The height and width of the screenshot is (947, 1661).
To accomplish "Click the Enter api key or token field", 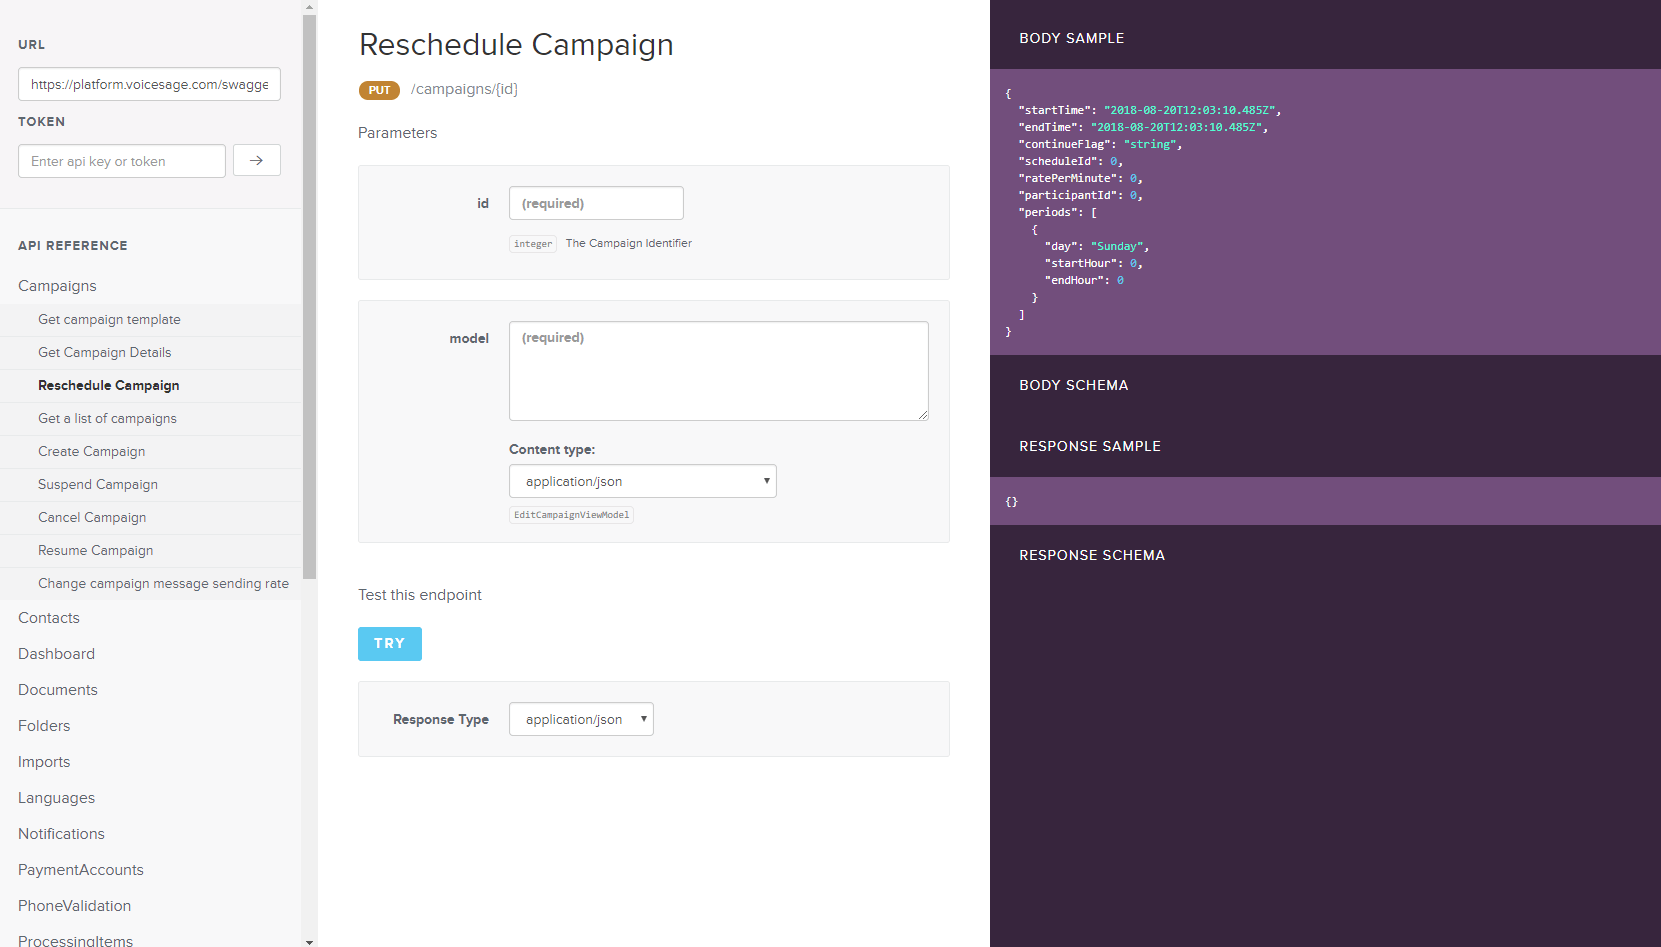I will pyautogui.click(x=120, y=160).
